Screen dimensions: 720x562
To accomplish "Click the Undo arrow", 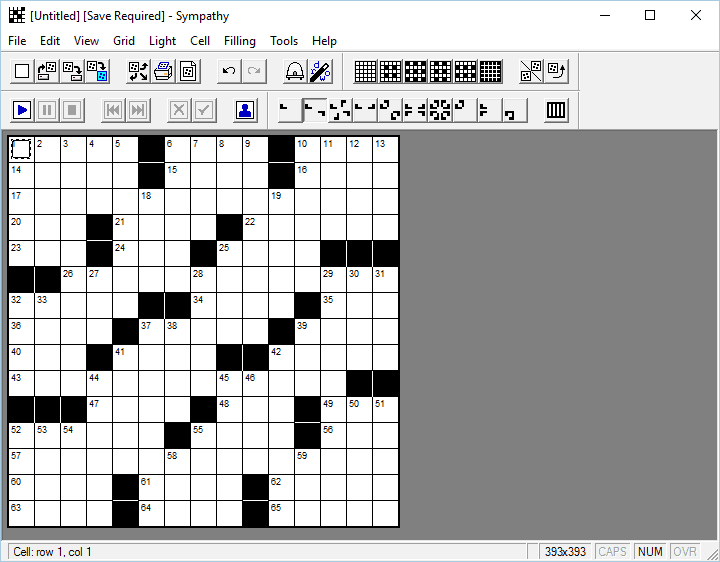I will pos(229,71).
